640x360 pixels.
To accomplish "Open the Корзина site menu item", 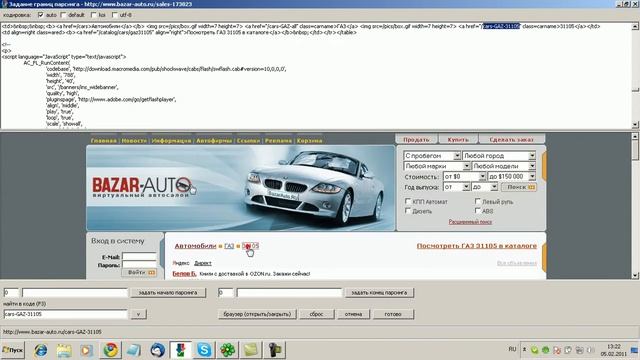I will 309,140.
